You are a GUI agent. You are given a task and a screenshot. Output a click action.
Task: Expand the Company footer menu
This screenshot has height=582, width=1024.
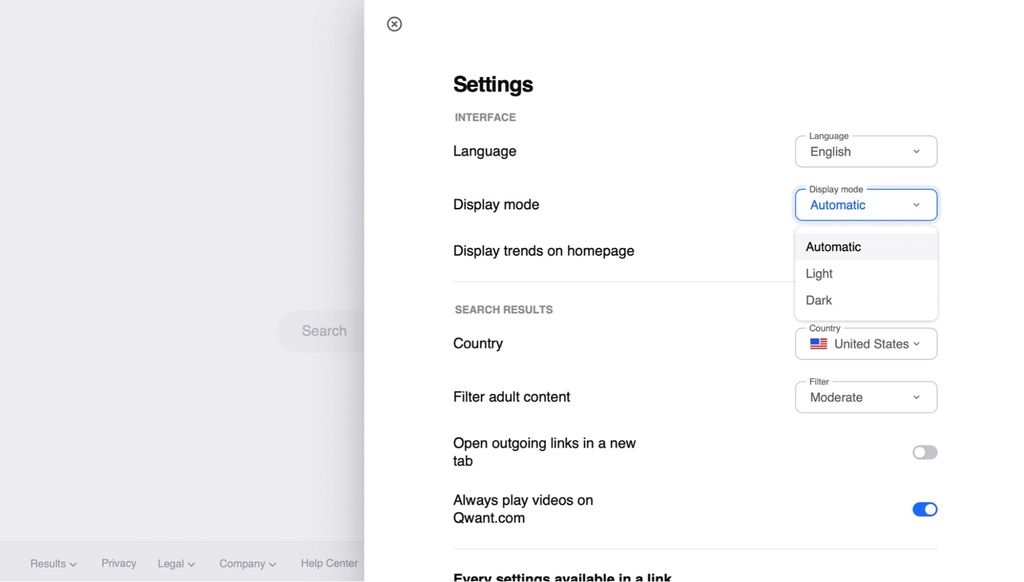247,563
